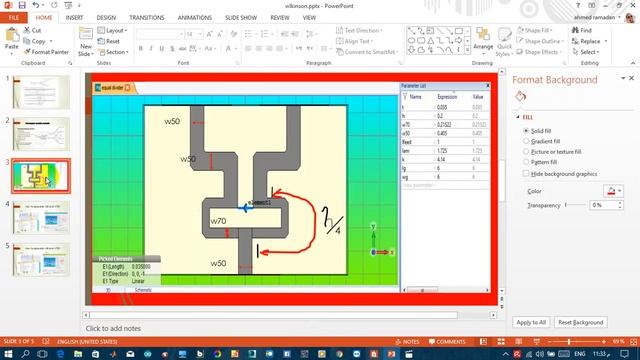Select Gradient fill option
The height and width of the screenshot is (360, 640).
541,141
